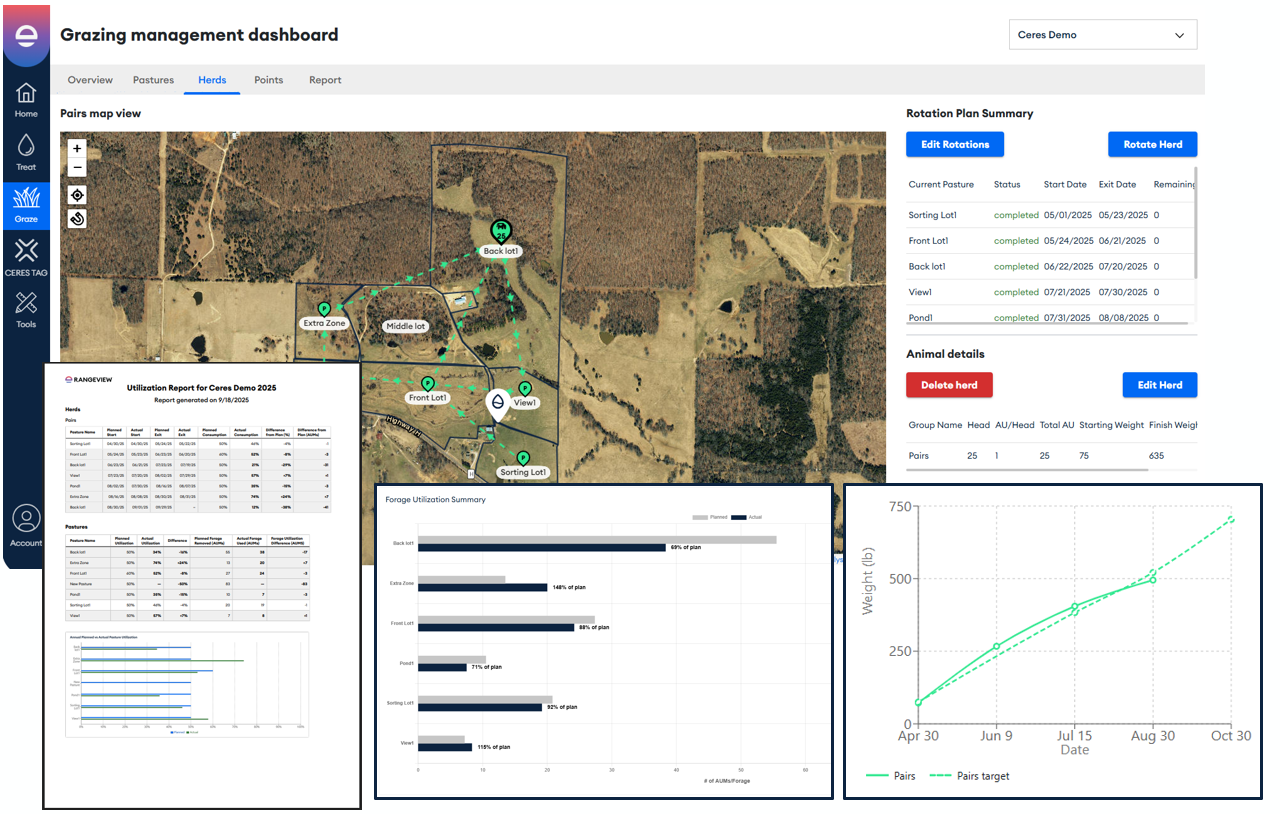Click the Back lot1 herd marker
The image size is (1280, 814).
pyautogui.click(x=500, y=230)
